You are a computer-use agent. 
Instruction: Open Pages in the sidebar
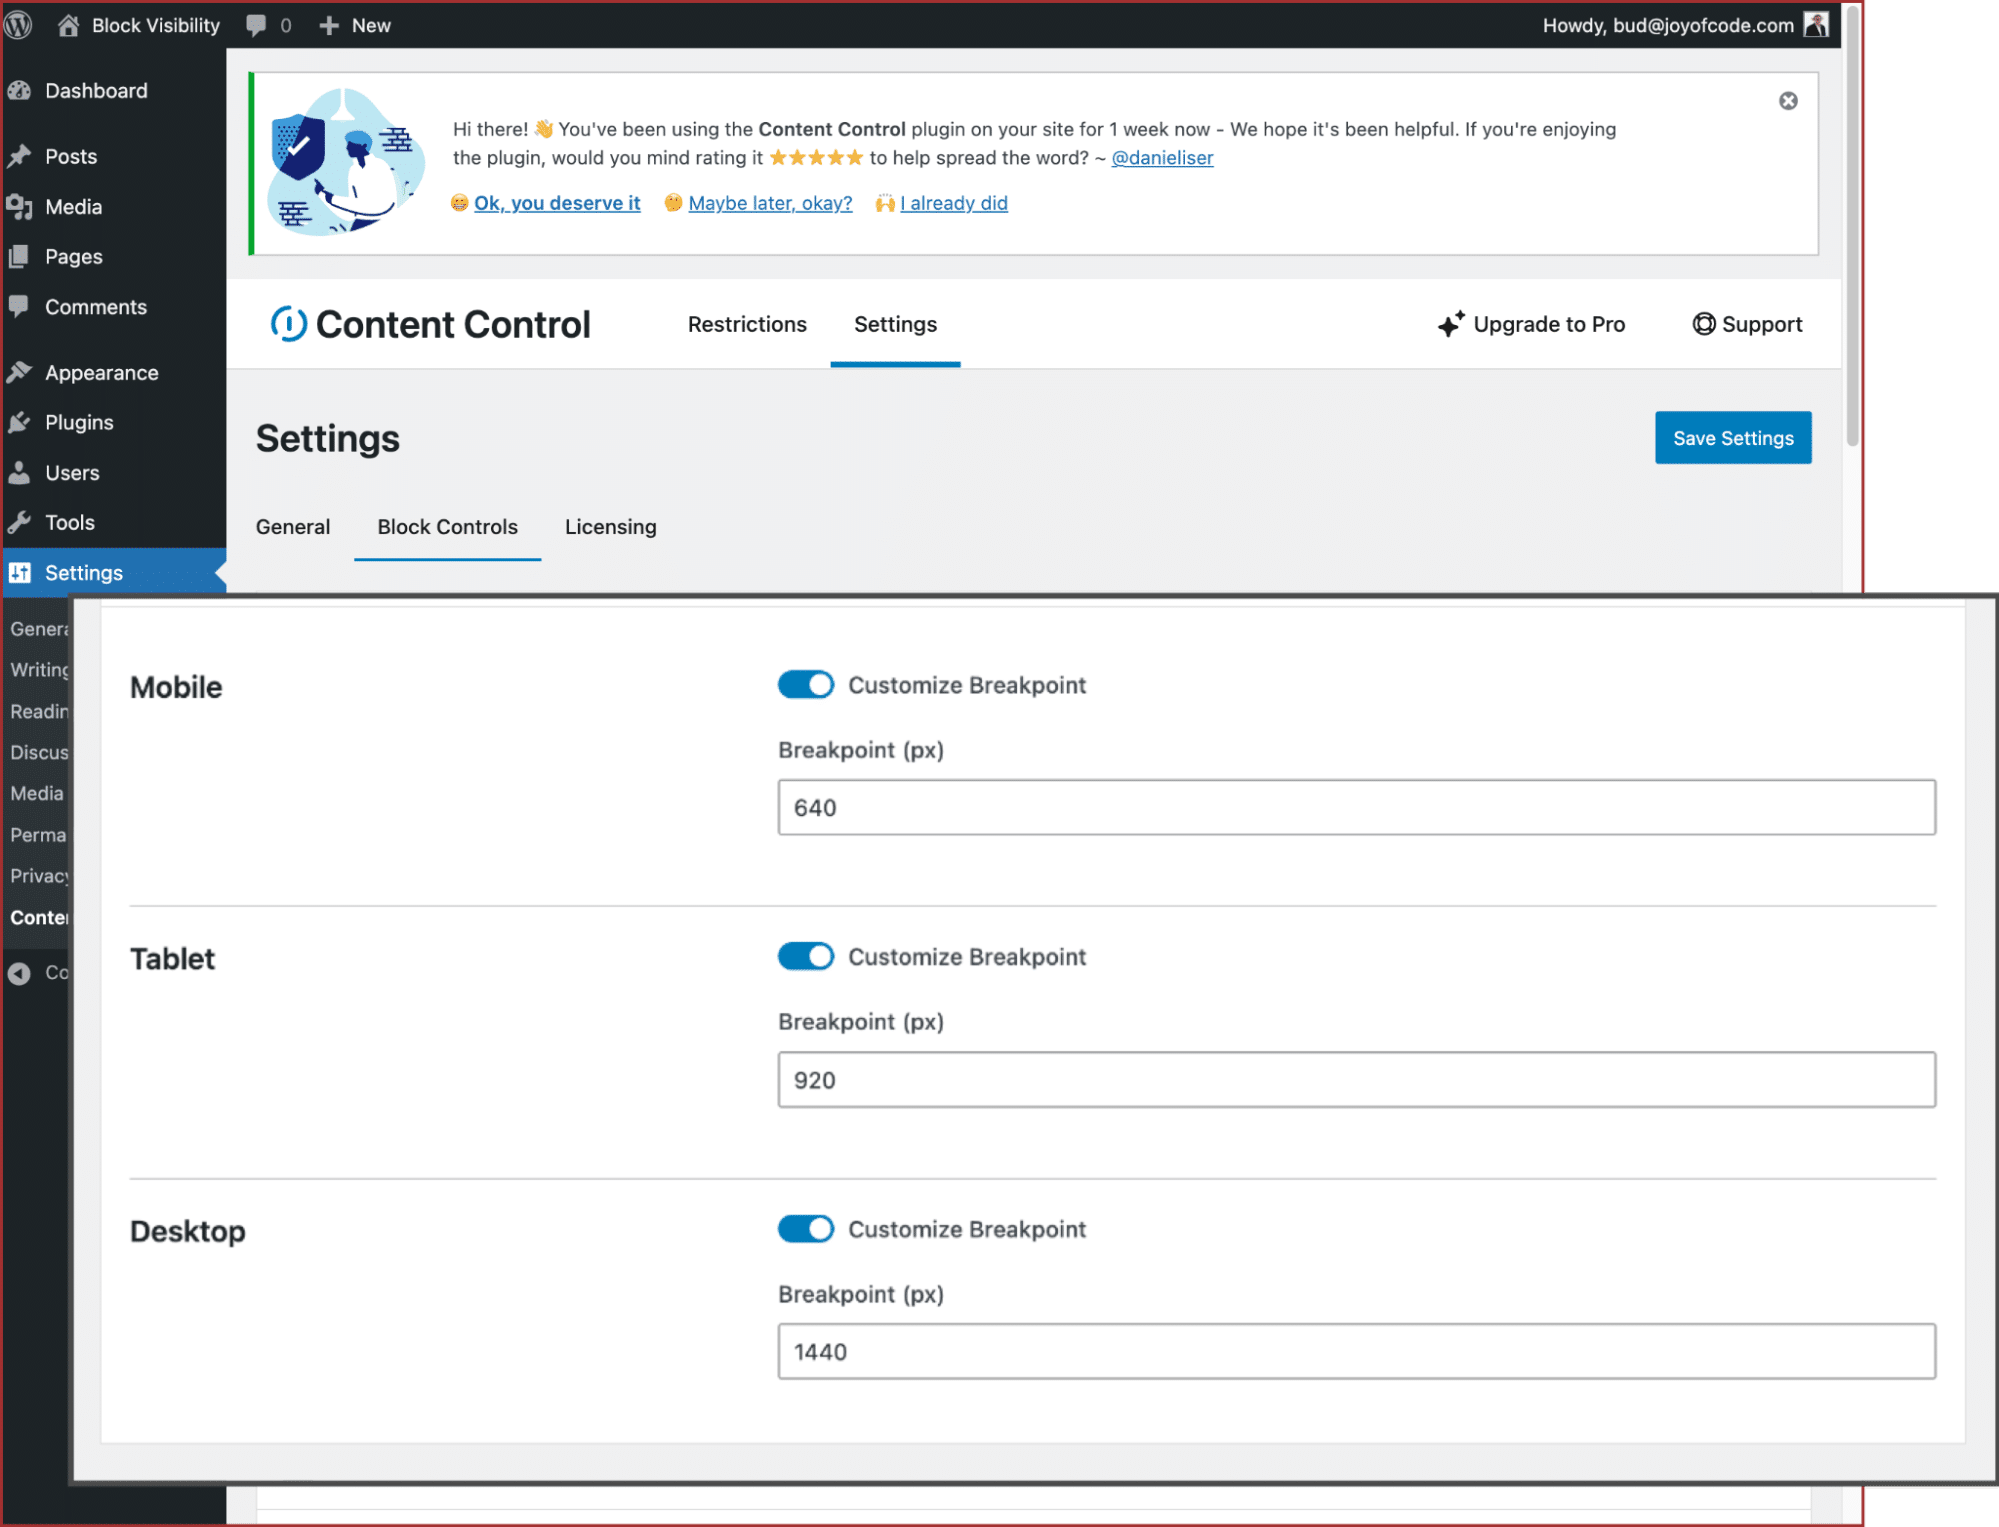113,257
